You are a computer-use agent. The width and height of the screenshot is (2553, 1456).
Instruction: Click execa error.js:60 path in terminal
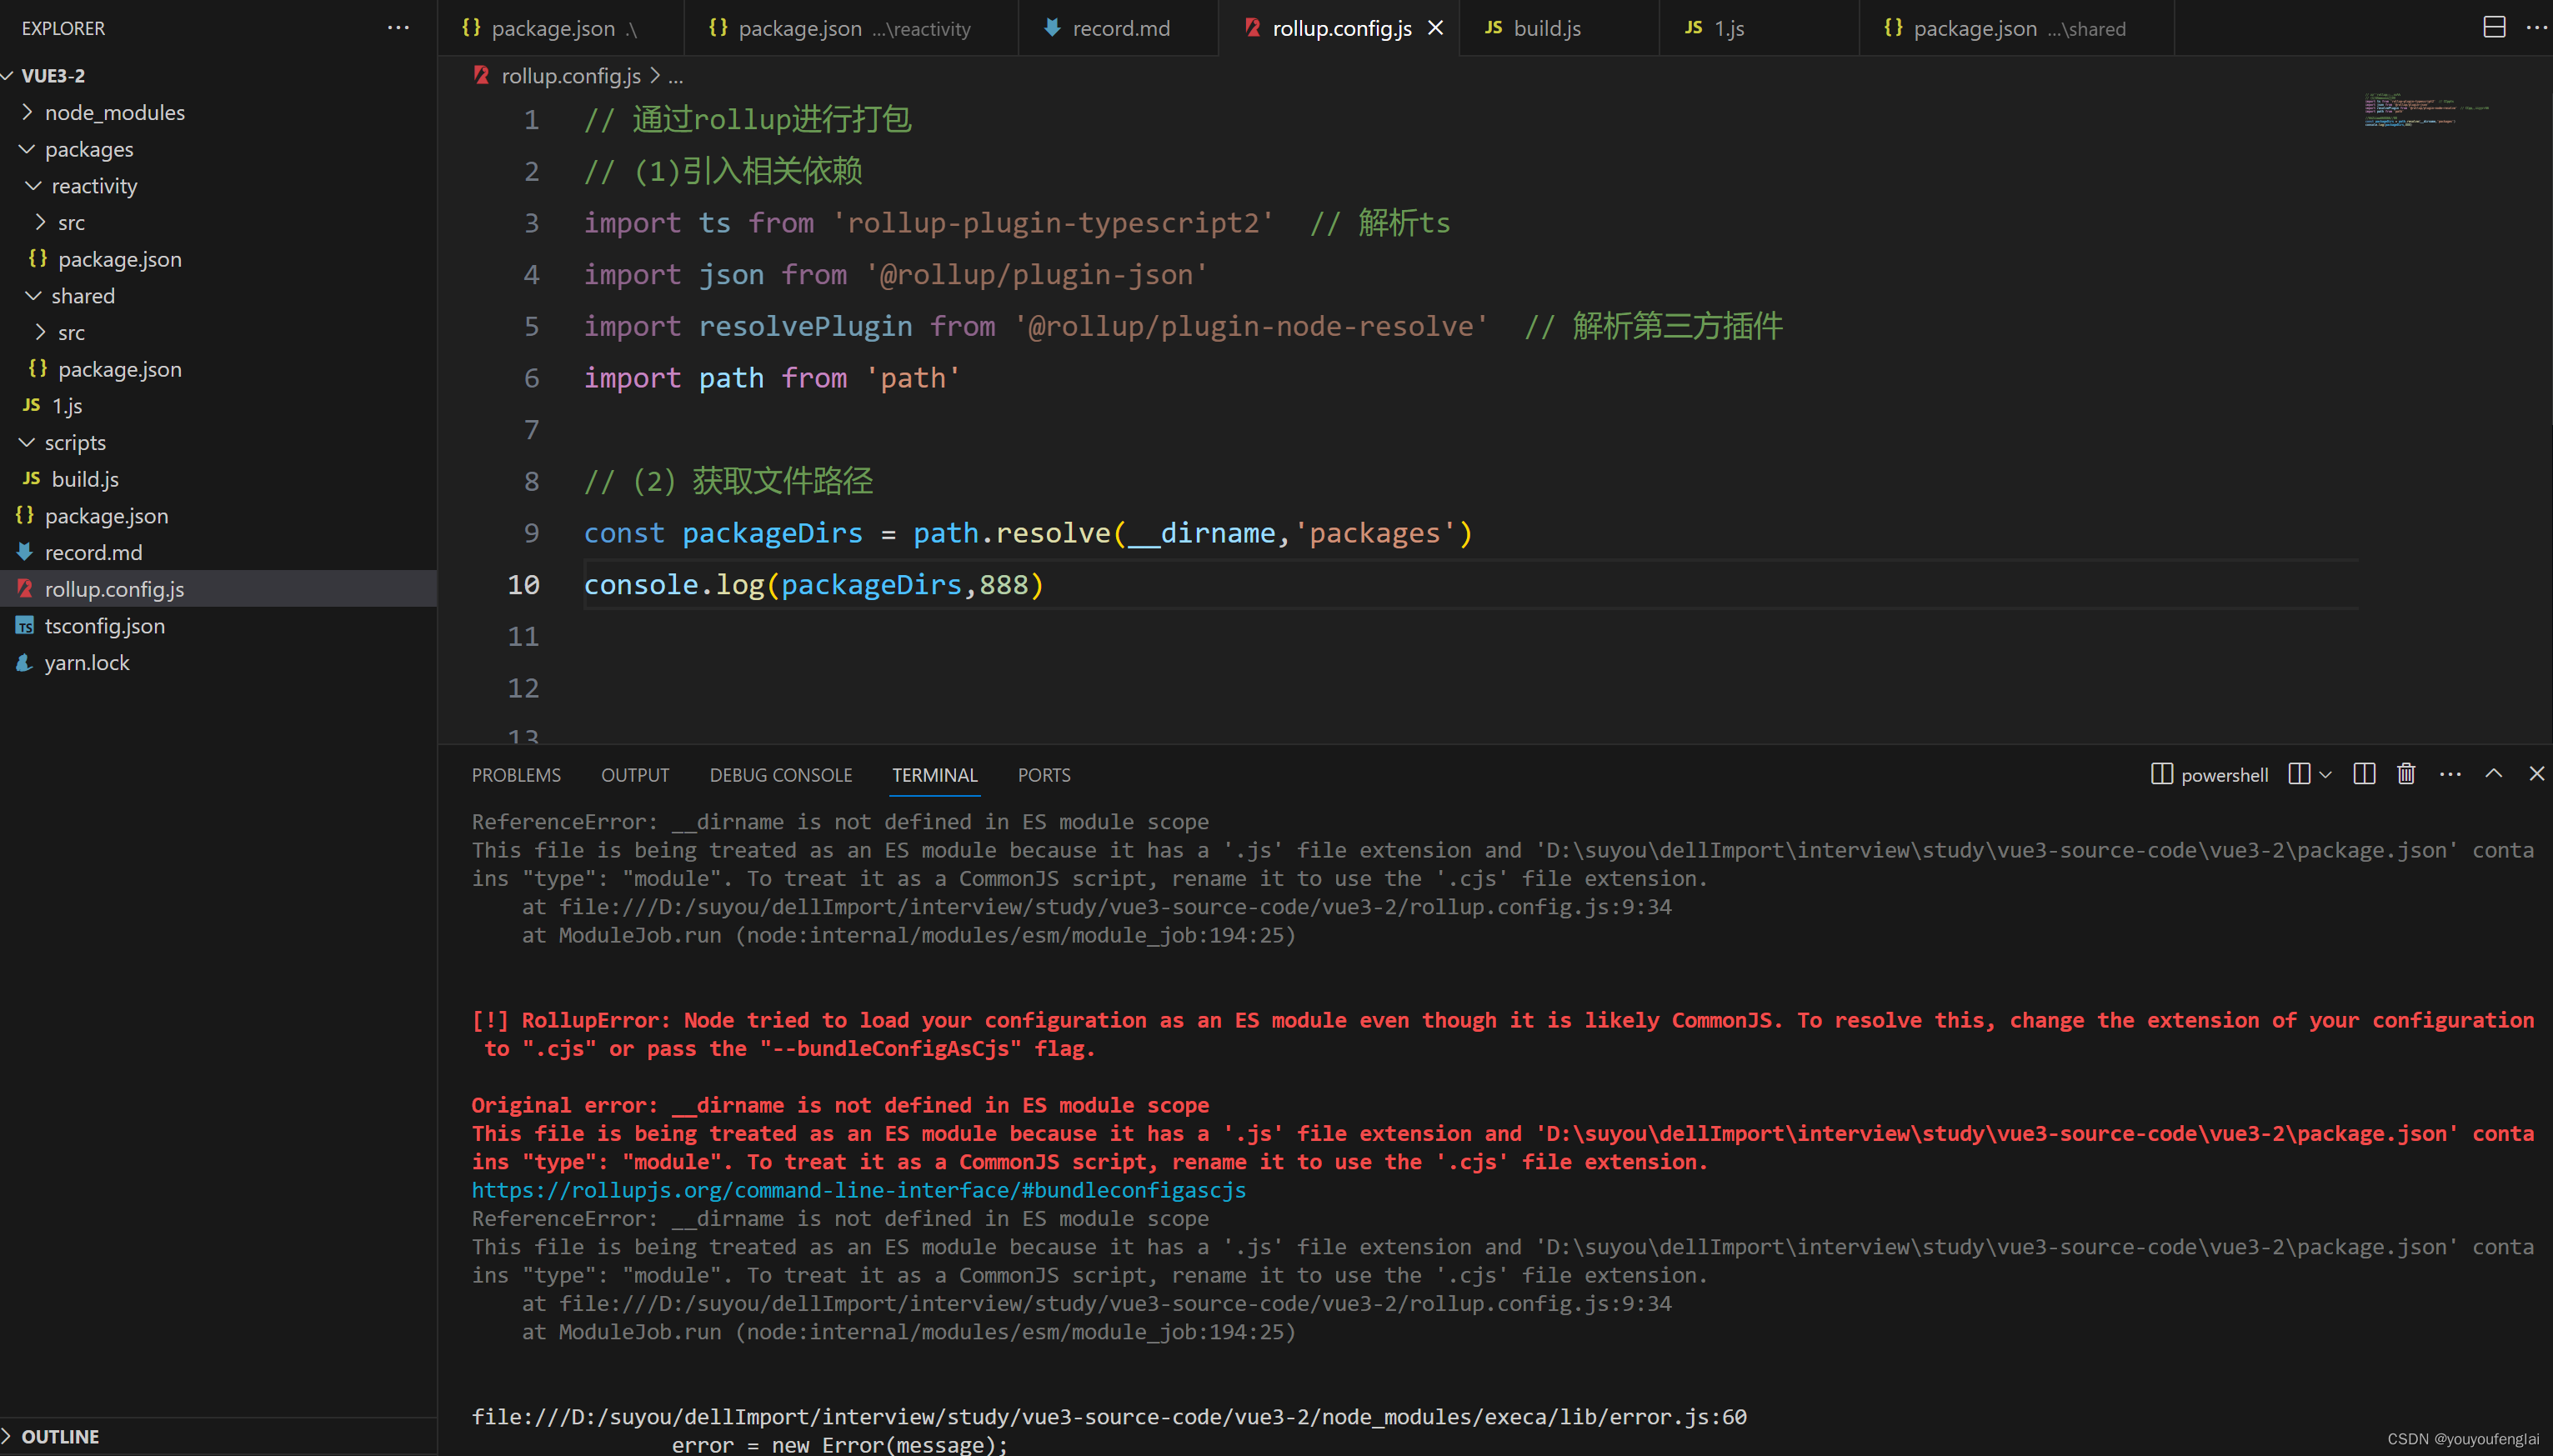(1109, 1417)
